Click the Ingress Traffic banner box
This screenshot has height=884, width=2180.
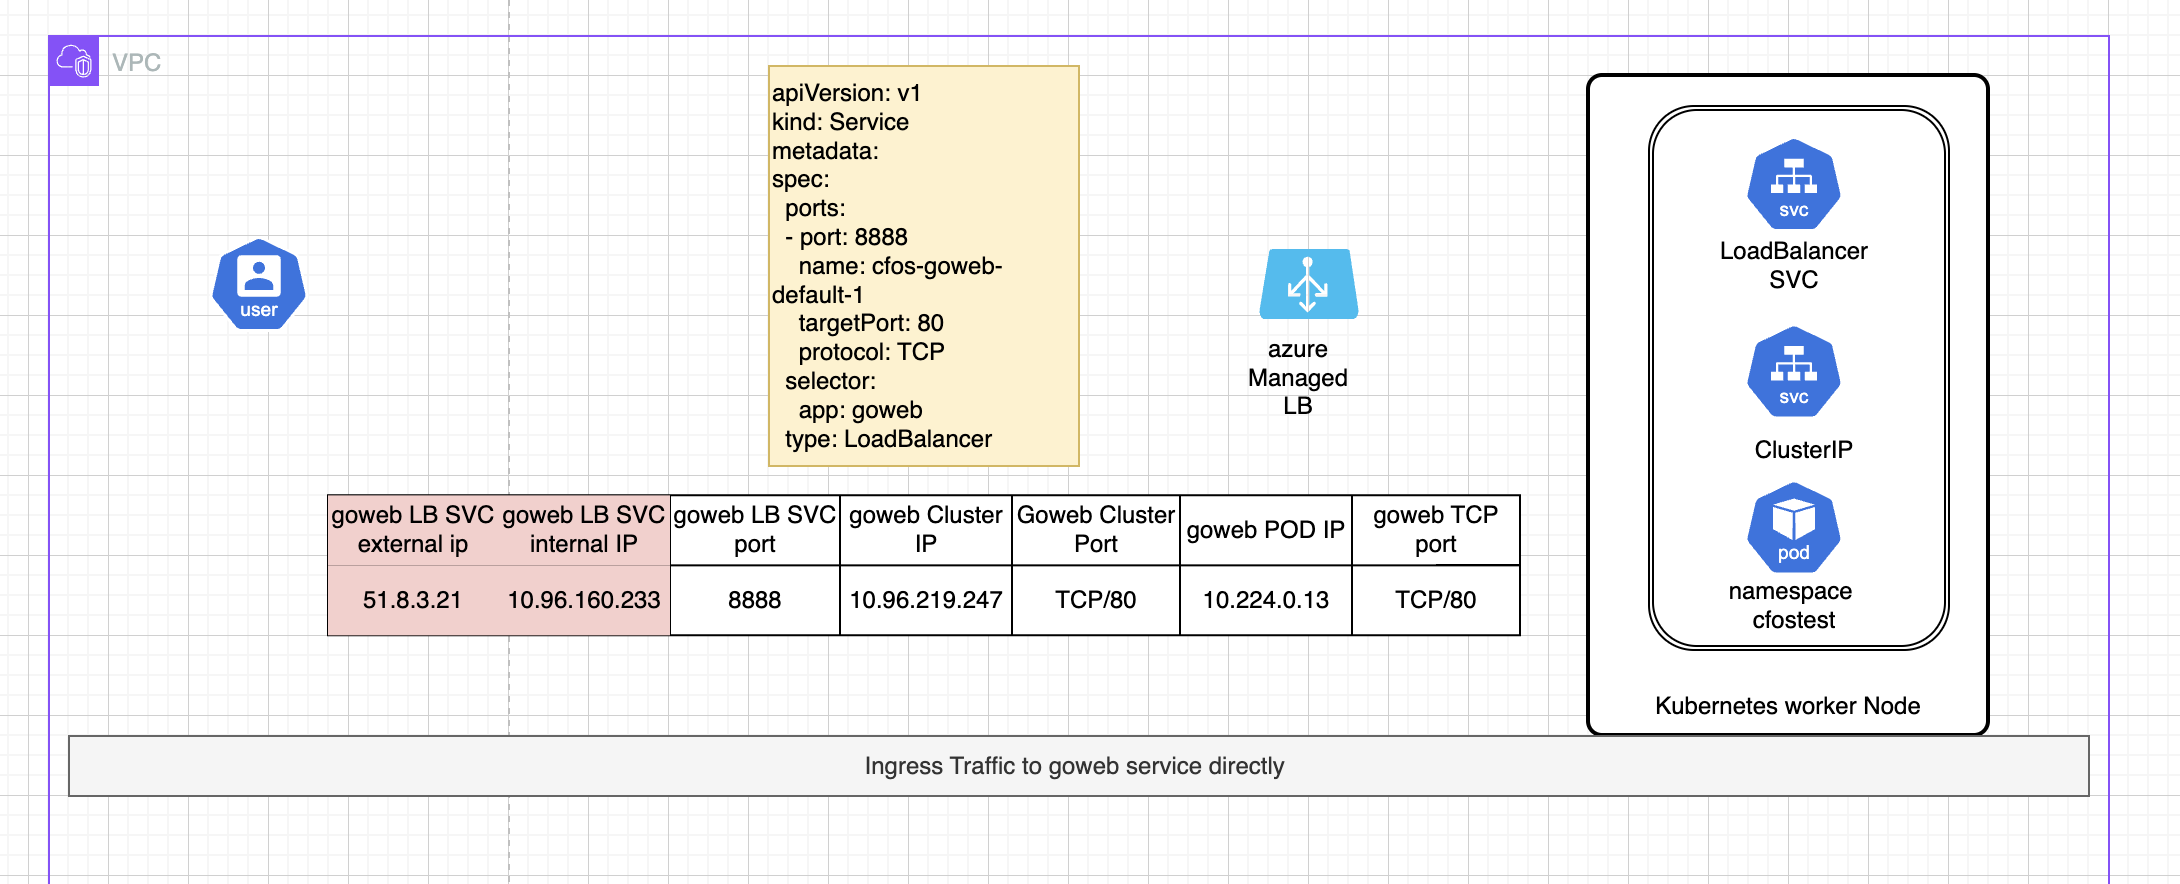(x=1078, y=766)
